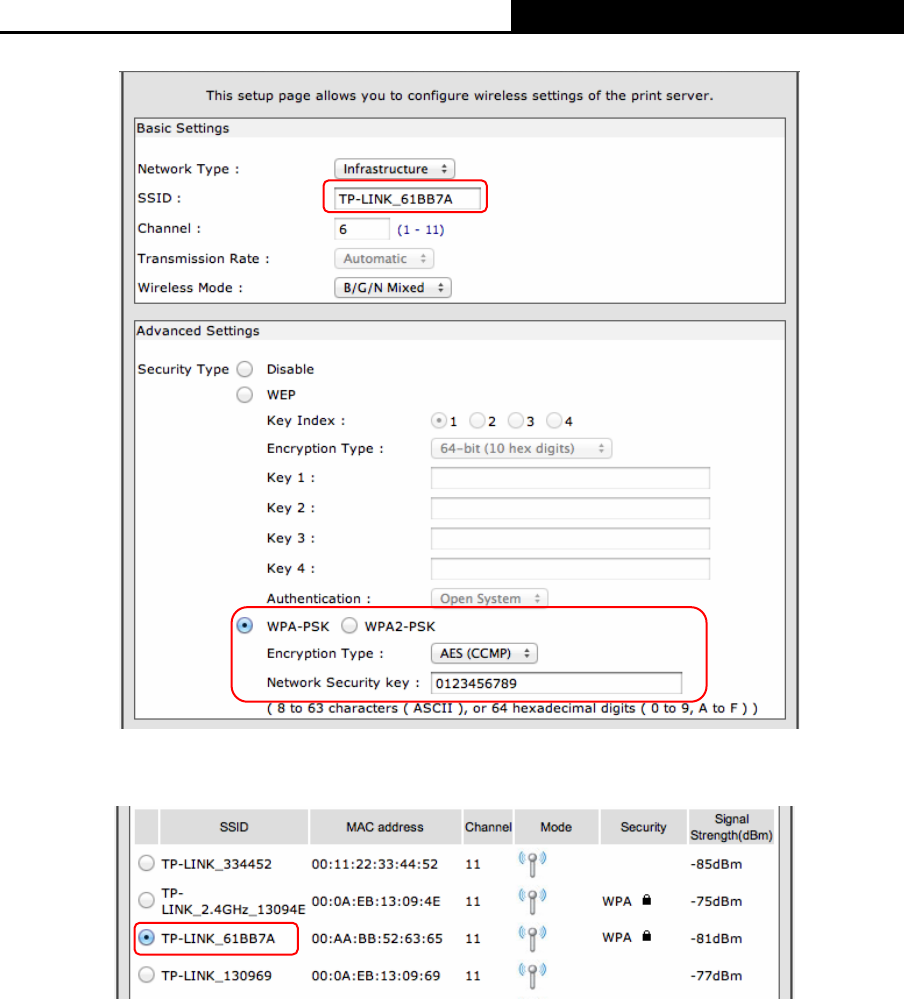Click the SSID column header
Viewport: 904px width, 999px height.
point(234,827)
